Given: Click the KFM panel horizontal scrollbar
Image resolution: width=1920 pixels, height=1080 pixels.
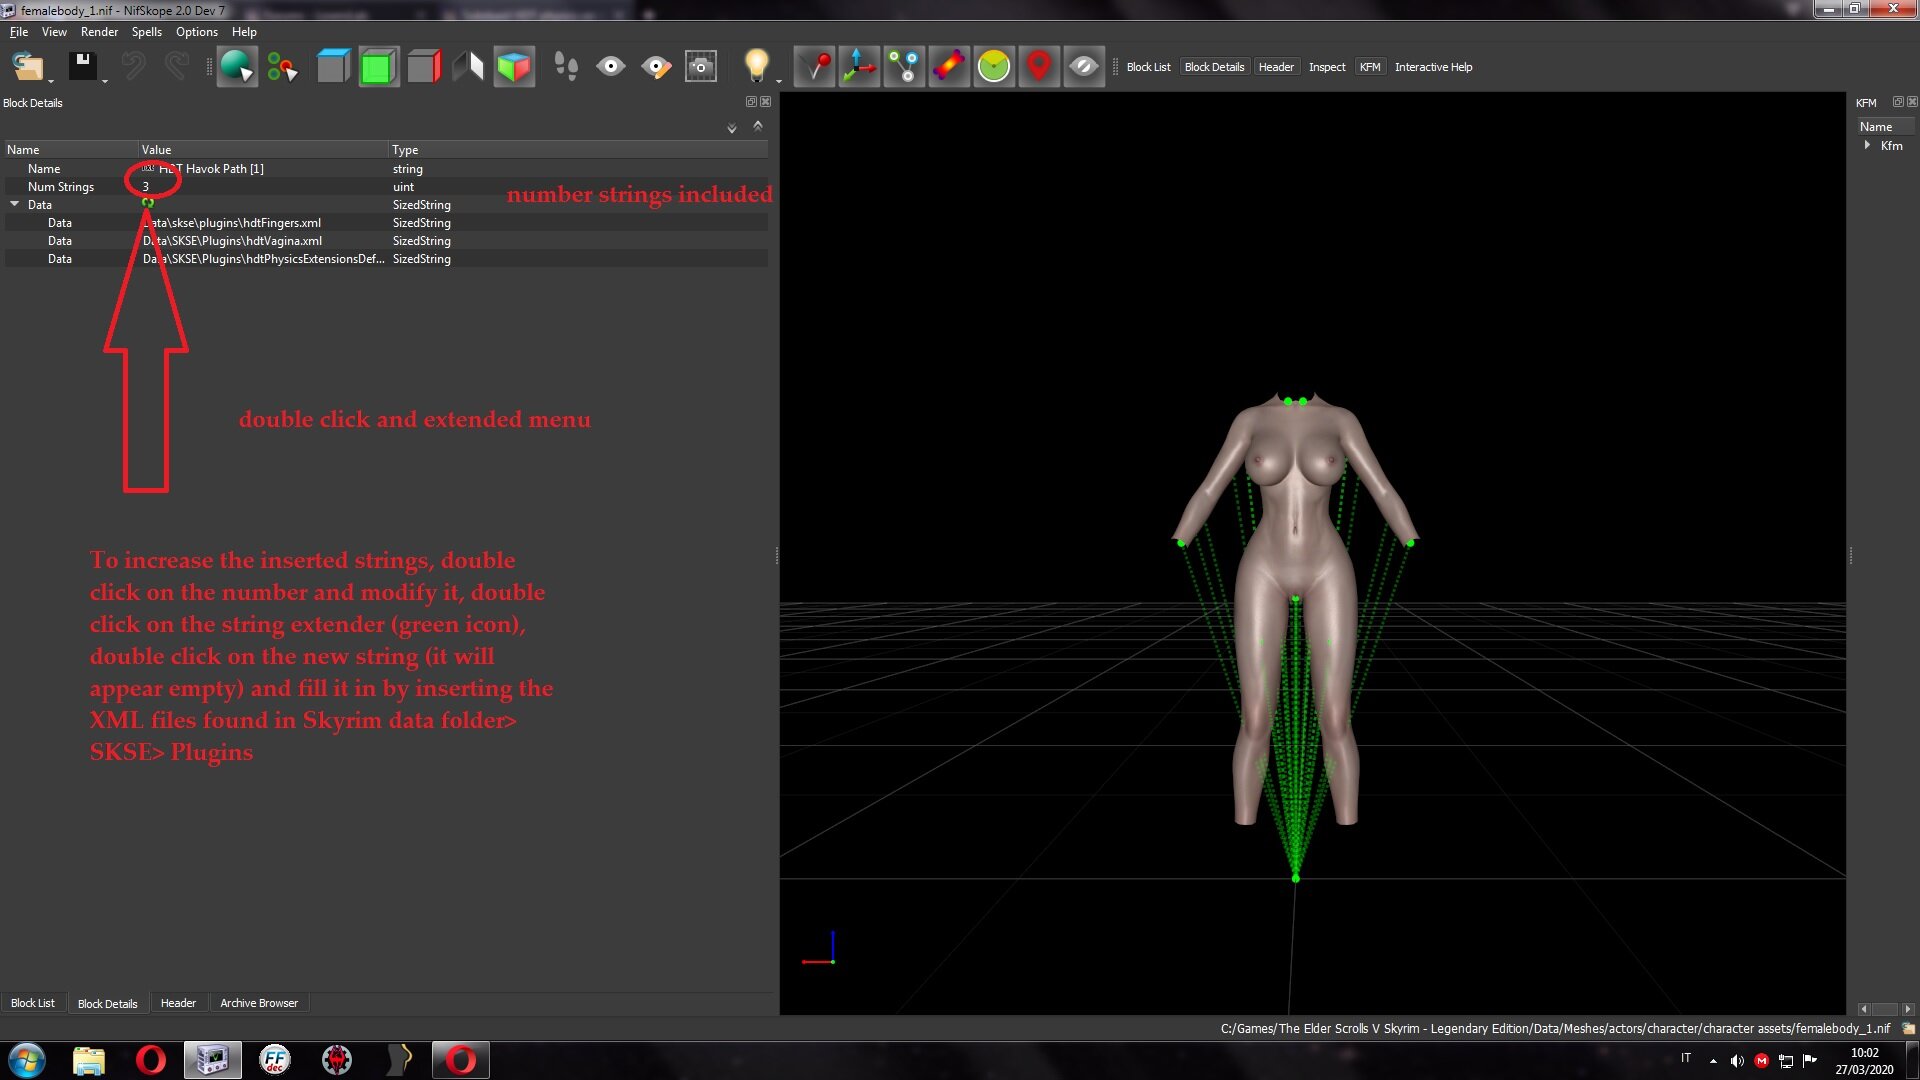Looking at the screenshot, I should tap(1885, 1009).
